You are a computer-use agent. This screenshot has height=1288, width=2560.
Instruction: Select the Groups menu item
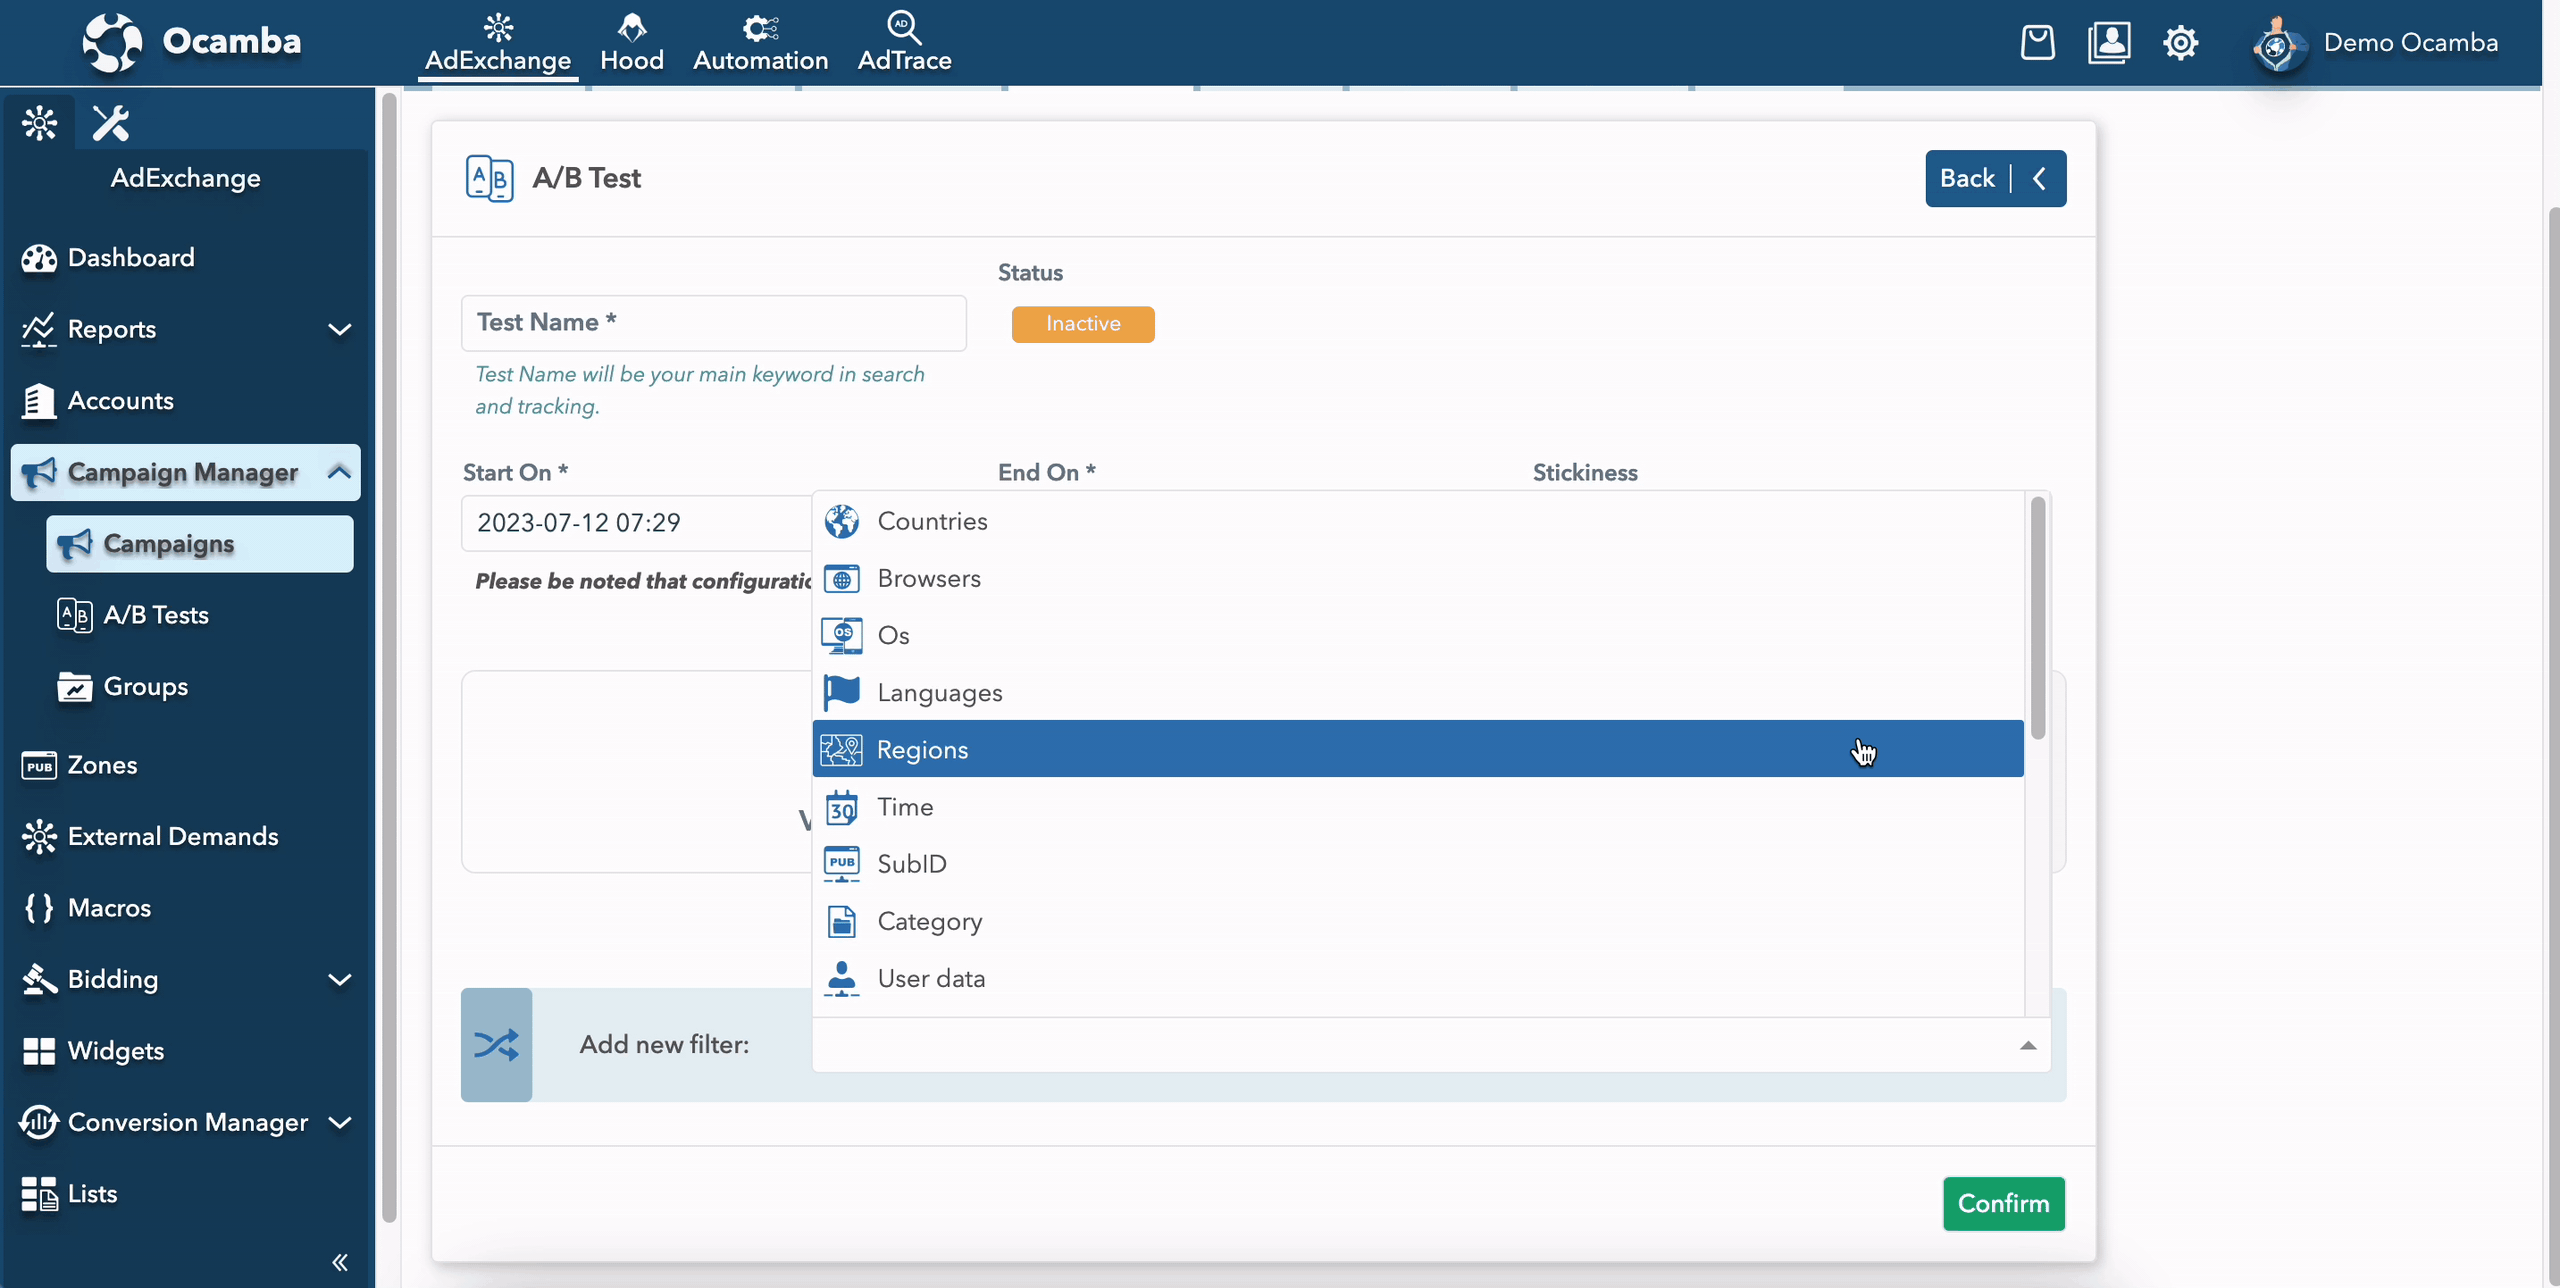[x=145, y=688]
